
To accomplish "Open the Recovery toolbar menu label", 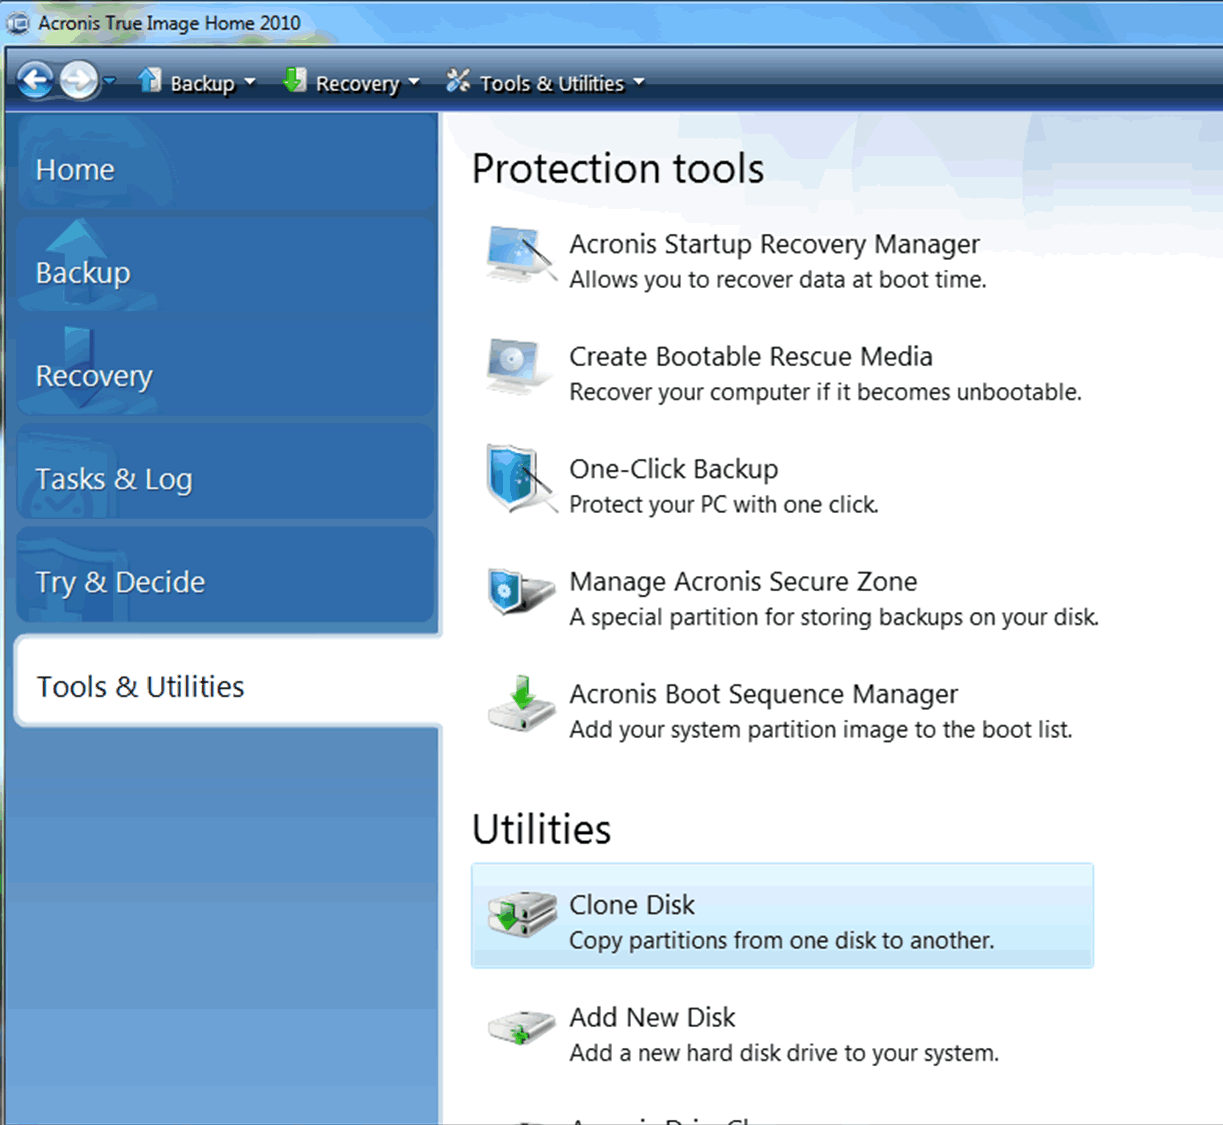I will pyautogui.click(x=357, y=84).
